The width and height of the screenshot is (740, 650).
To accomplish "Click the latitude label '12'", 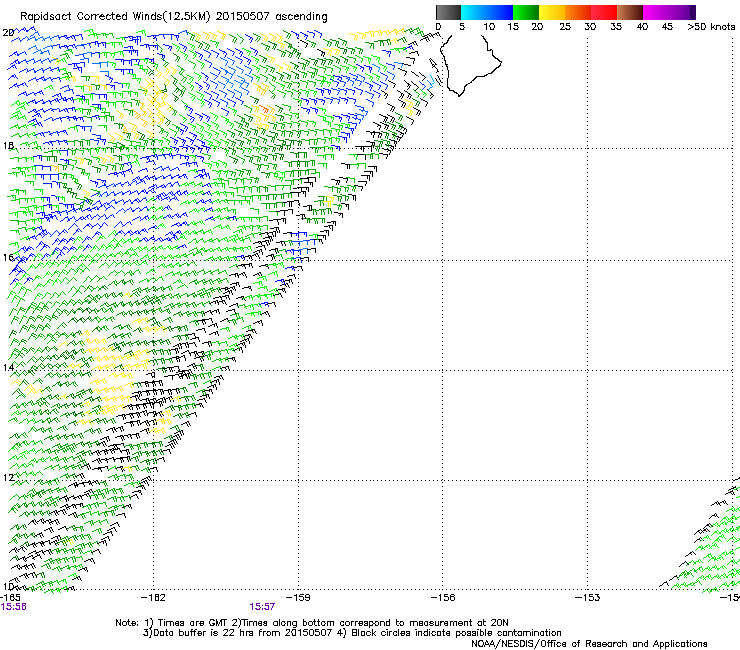I will click(8, 477).
